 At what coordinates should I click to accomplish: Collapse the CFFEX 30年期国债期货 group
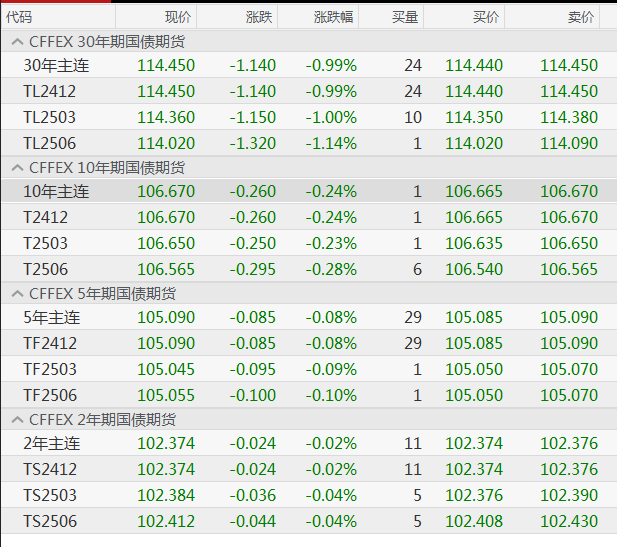(16, 42)
